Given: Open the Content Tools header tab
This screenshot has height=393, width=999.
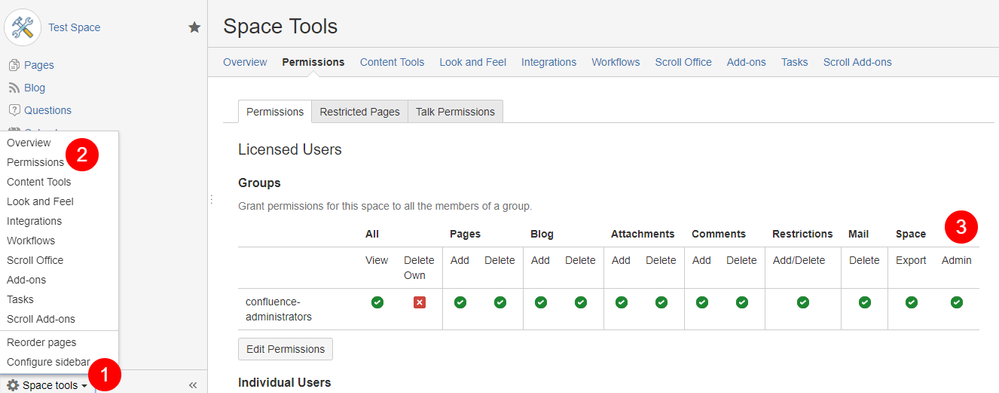Looking at the screenshot, I should tap(392, 62).
